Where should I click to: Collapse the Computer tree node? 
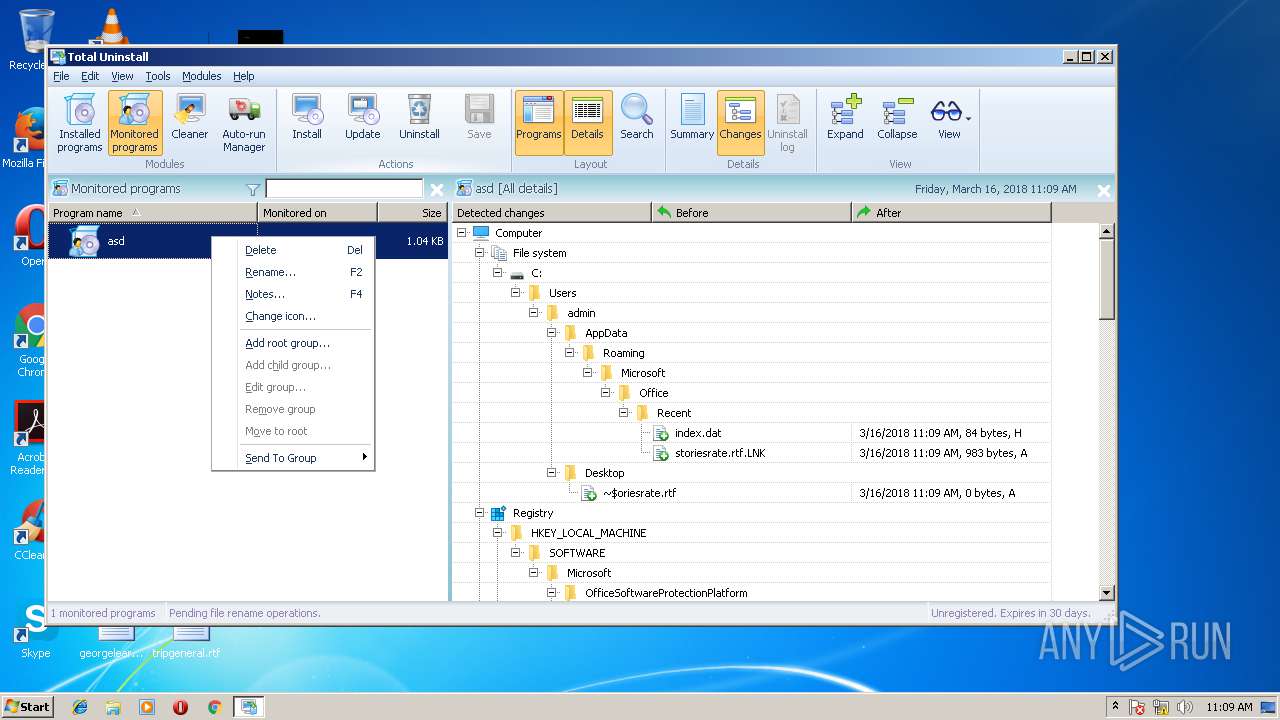pyautogui.click(x=462, y=233)
